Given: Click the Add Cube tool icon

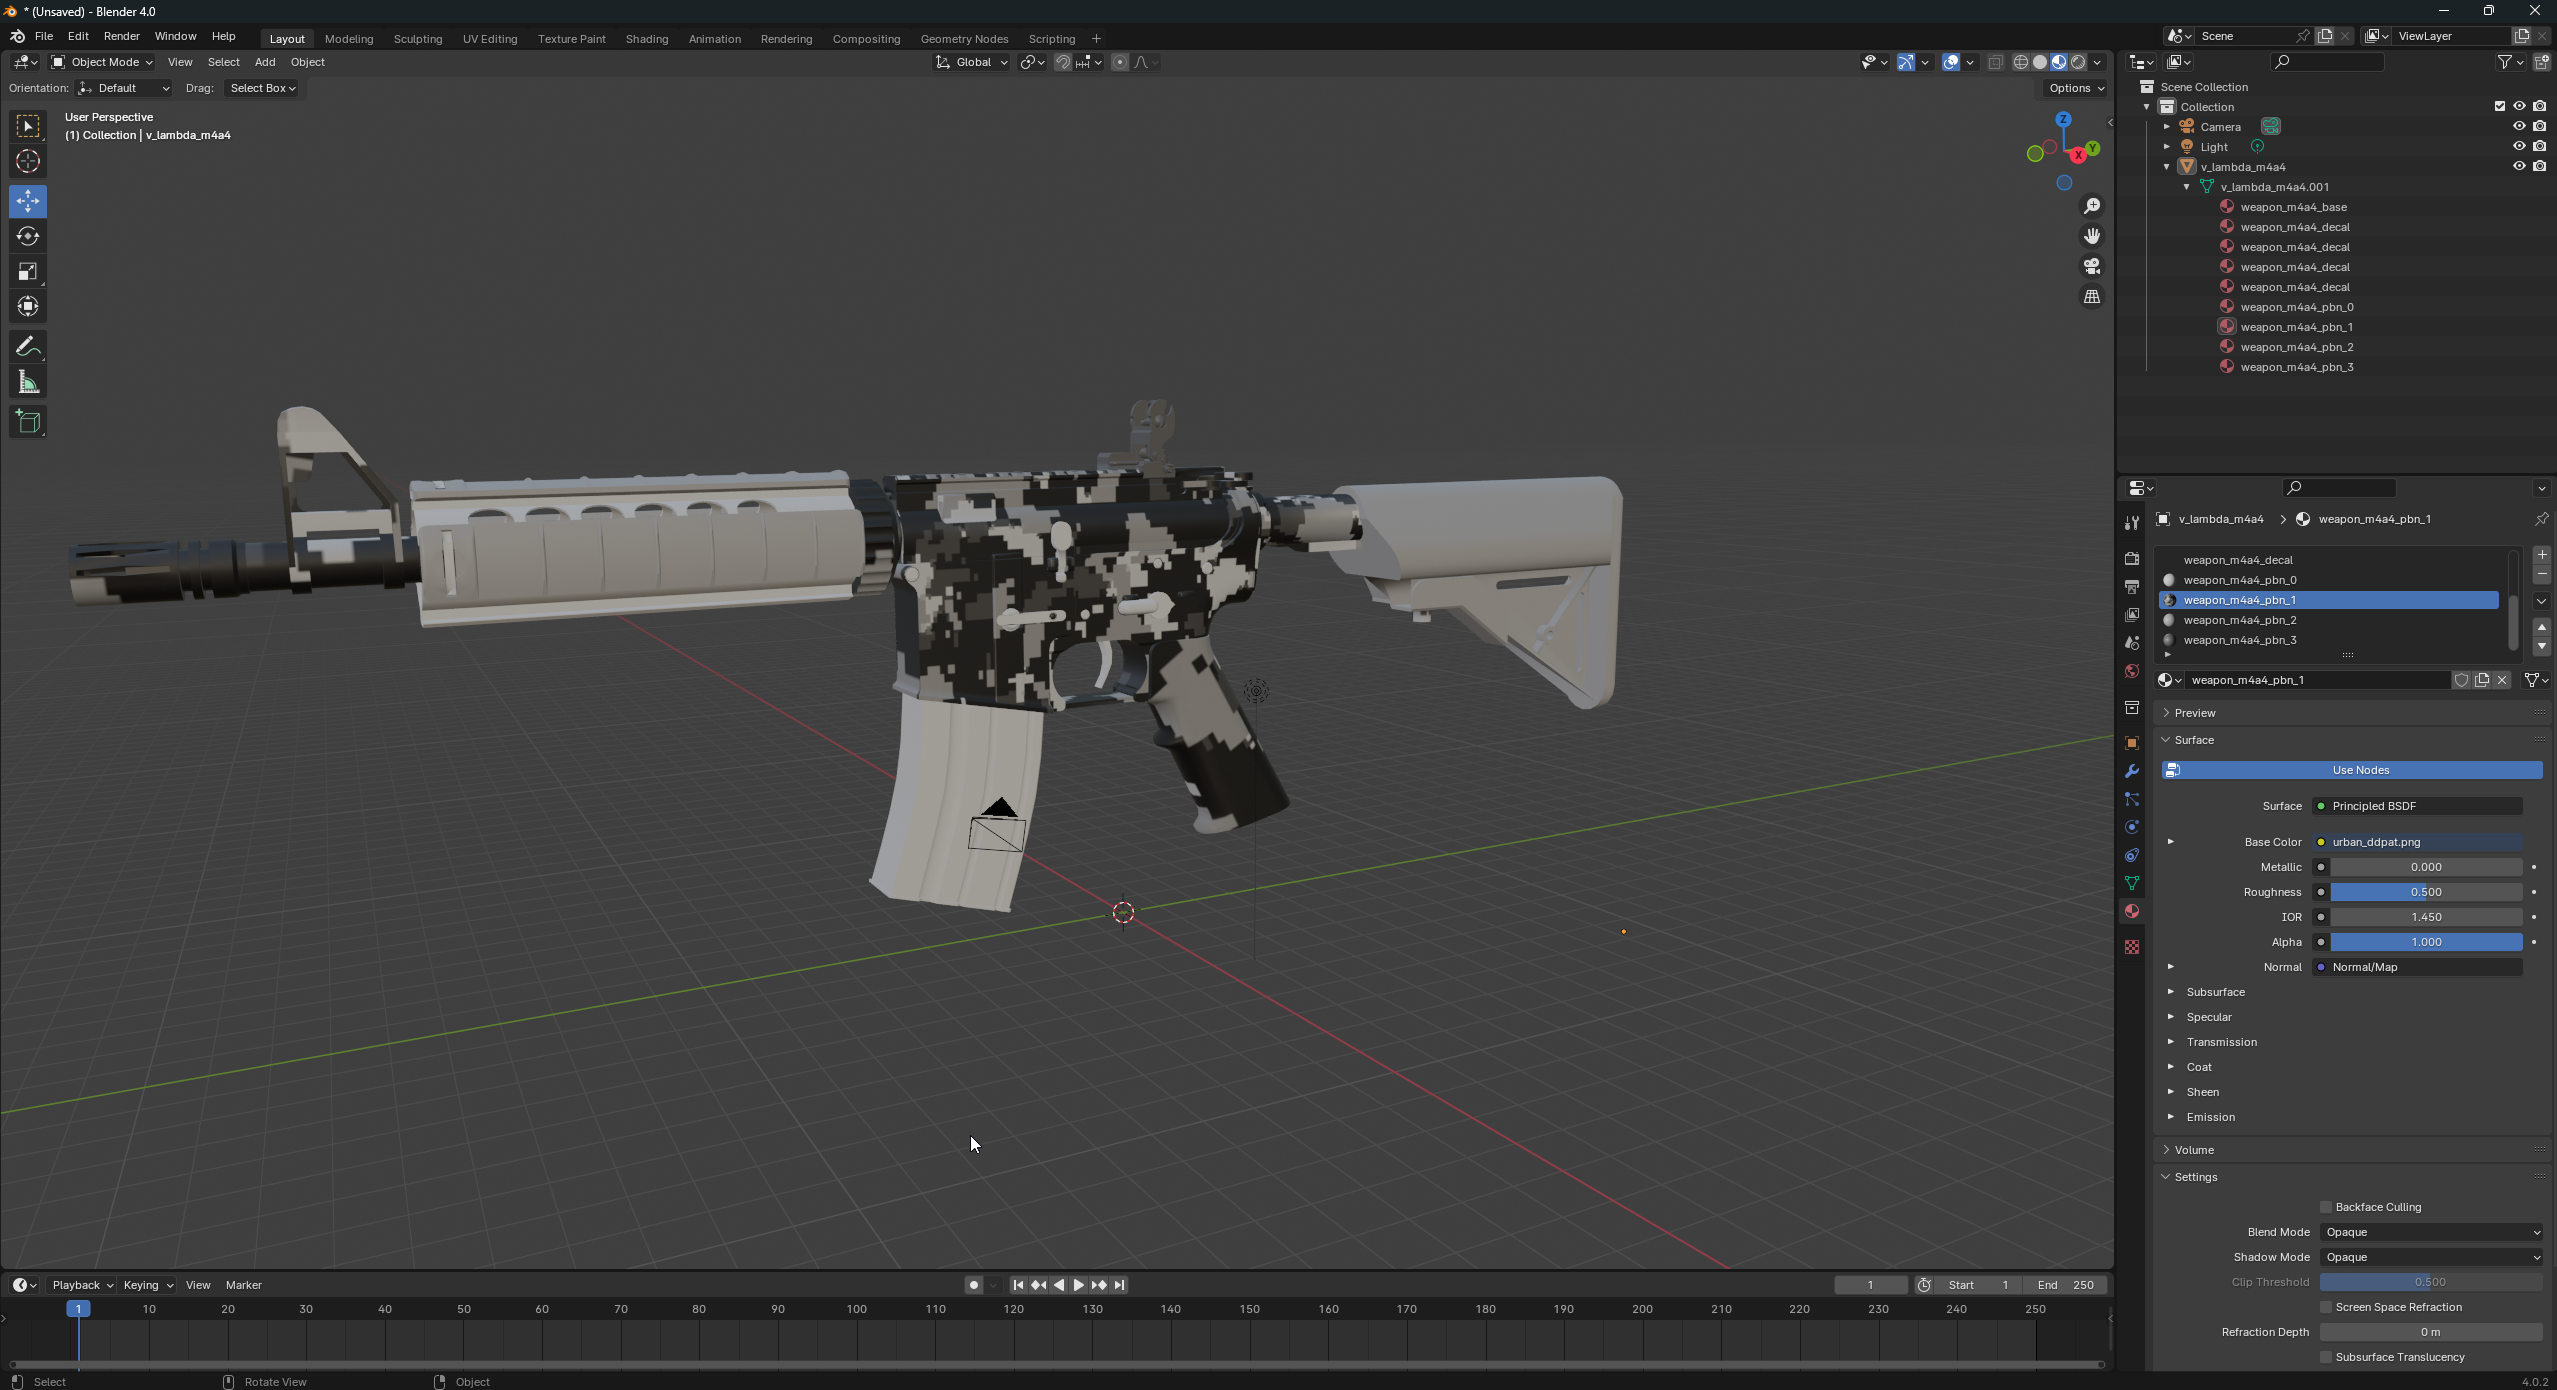Looking at the screenshot, I should pyautogui.click(x=28, y=422).
